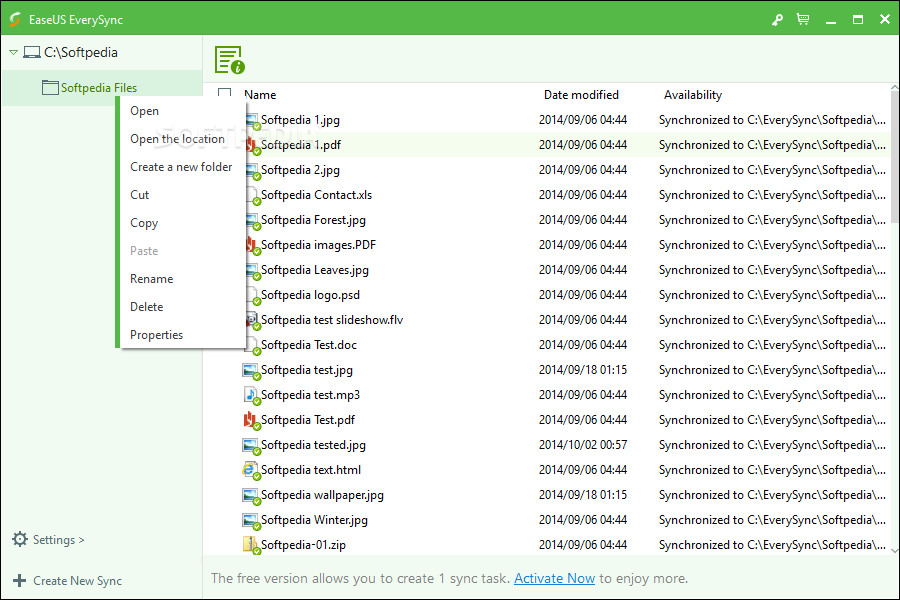The image size is (900, 600).
Task: Choose Open from the context menu
Action: click(145, 111)
